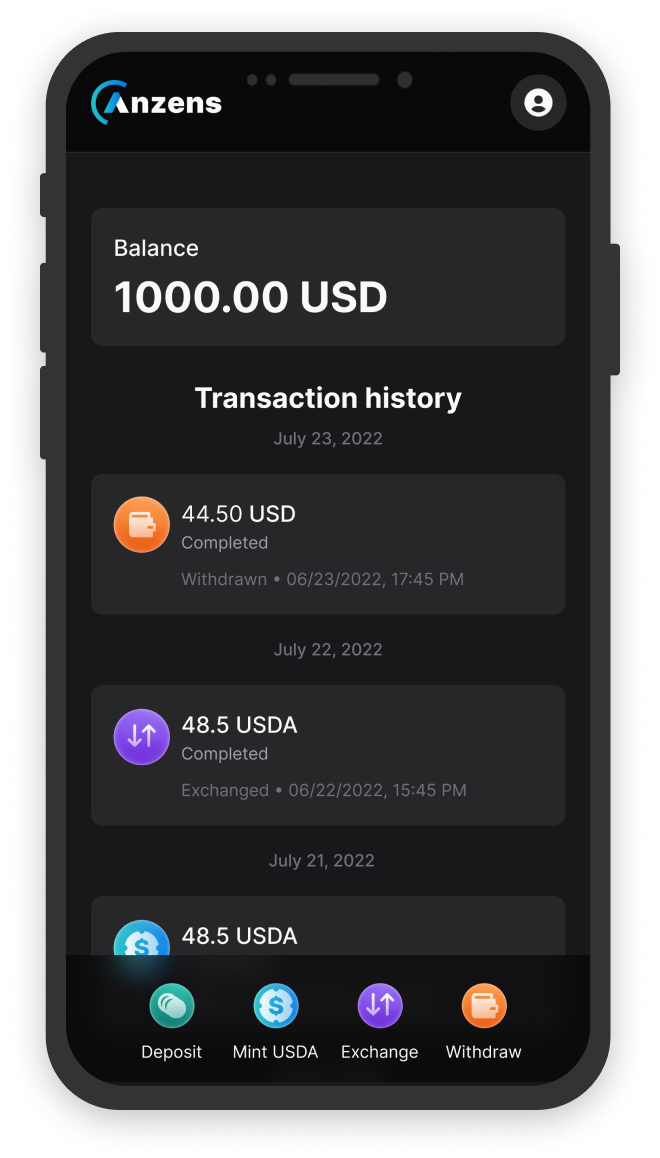This screenshot has height=1158, width=660.
Task: Click the Transaction history heading
Action: (x=328, y=398)
